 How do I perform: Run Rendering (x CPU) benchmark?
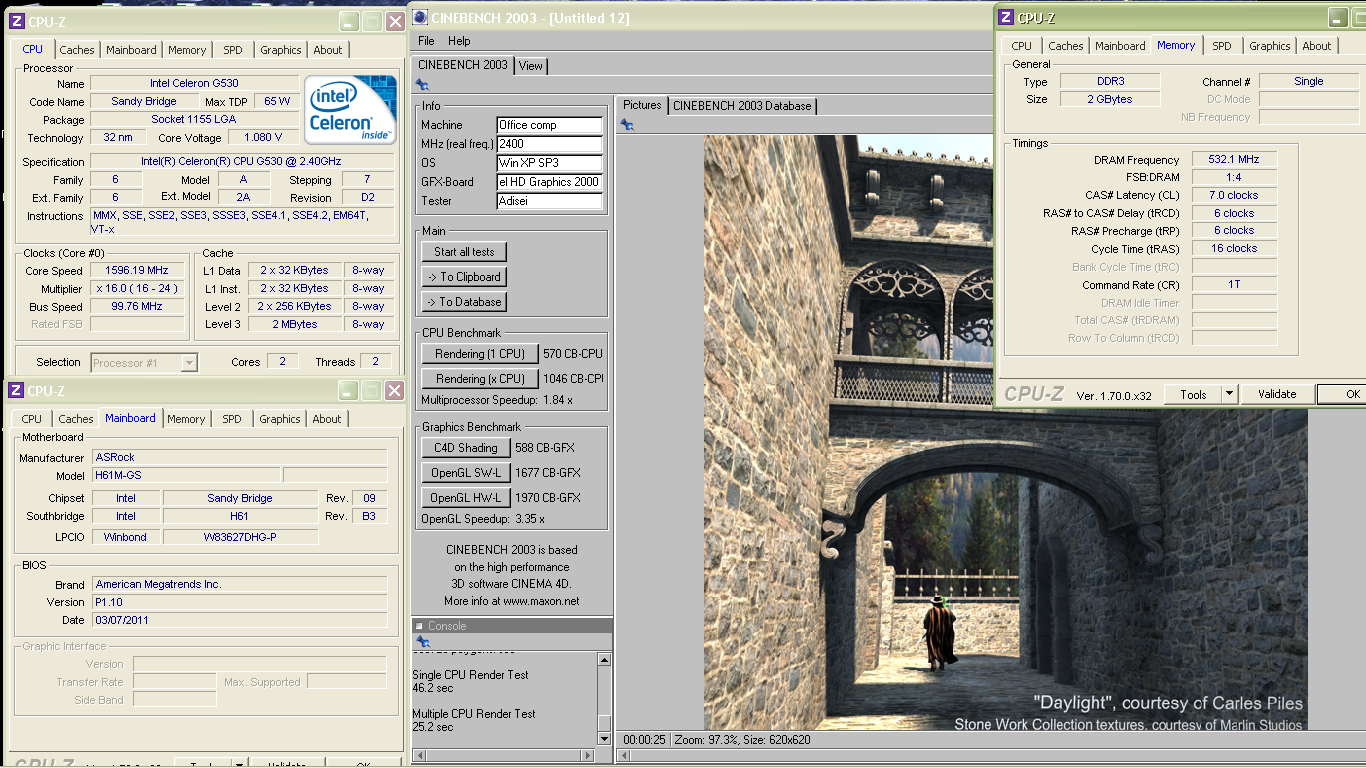(x=480, y=379)
